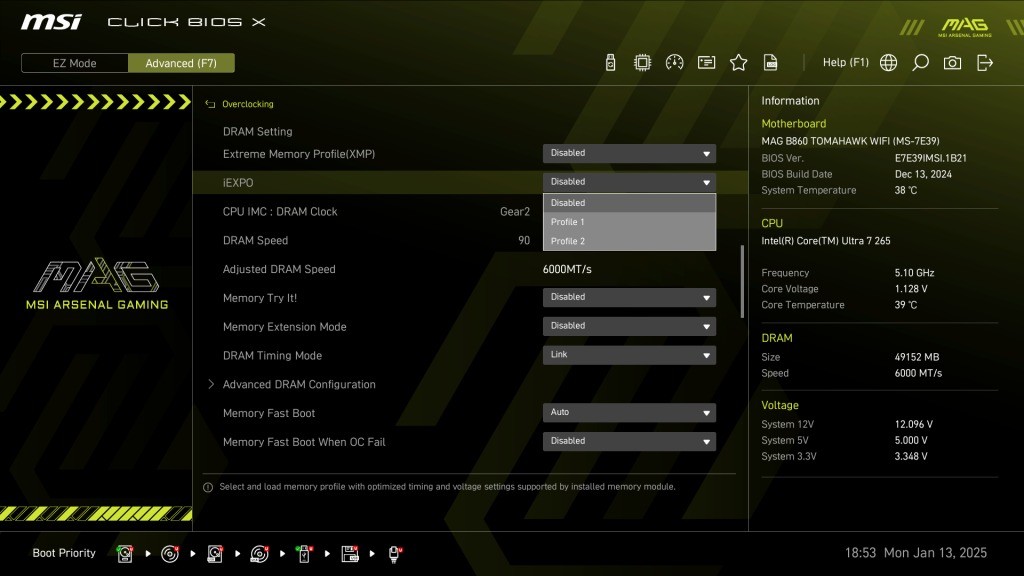Image resolution: width=1024 pixels, height=576 pixels.
Task: Click the speedometer gauge icon
Action: coord(674,63)
